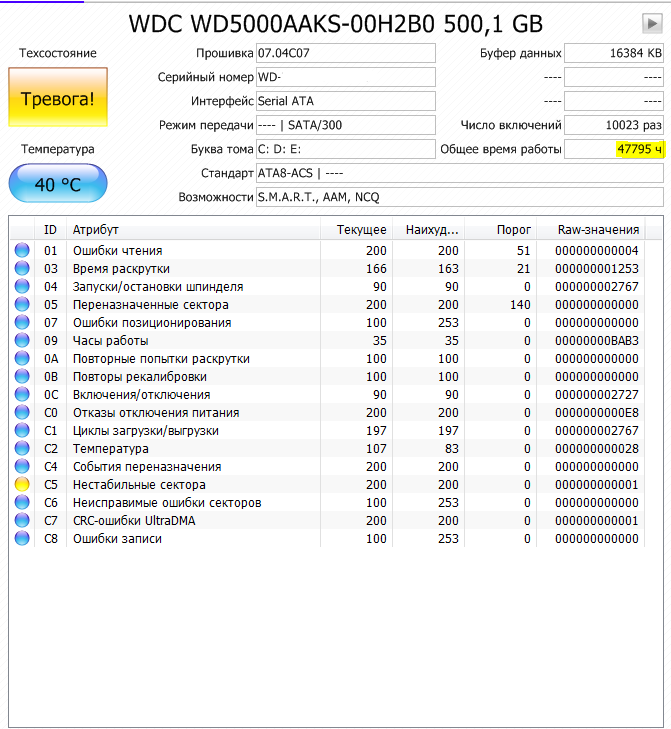671x729 pixels.
Task: Click the status icon of Запуски/остановки шпинделя row
Action: click(22, 286)
